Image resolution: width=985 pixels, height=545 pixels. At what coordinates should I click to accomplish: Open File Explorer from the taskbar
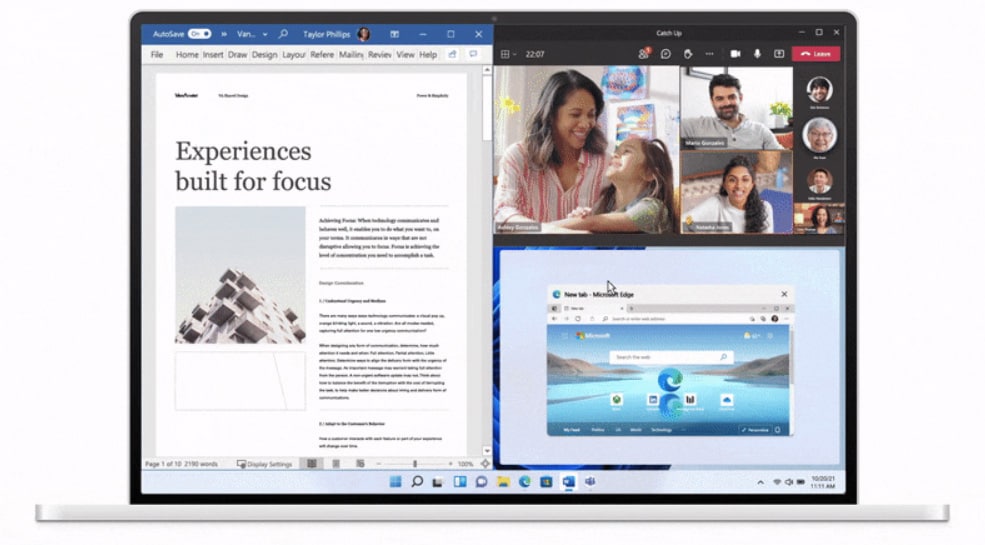[x=503, y=482]
